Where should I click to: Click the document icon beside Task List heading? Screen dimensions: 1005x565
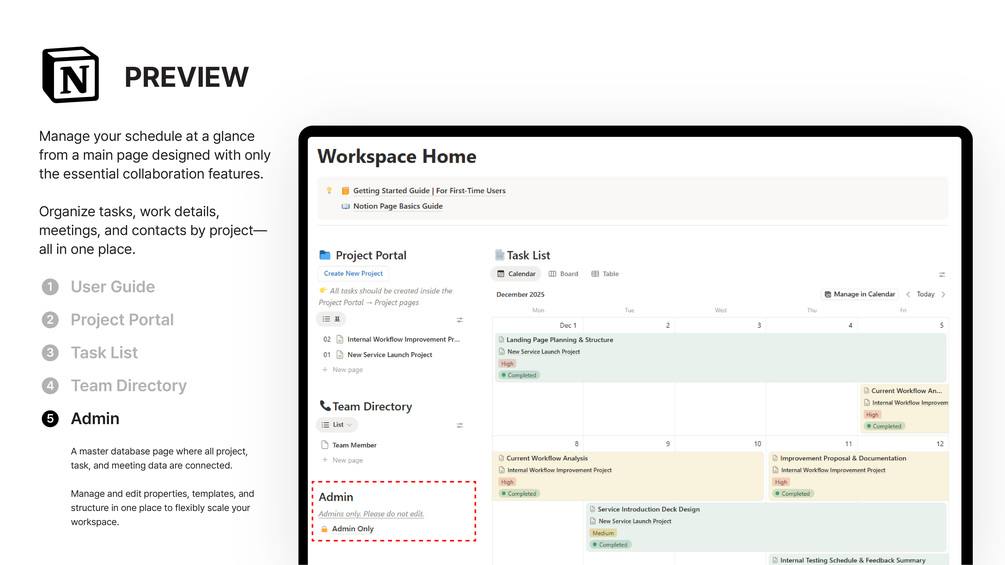499,255
